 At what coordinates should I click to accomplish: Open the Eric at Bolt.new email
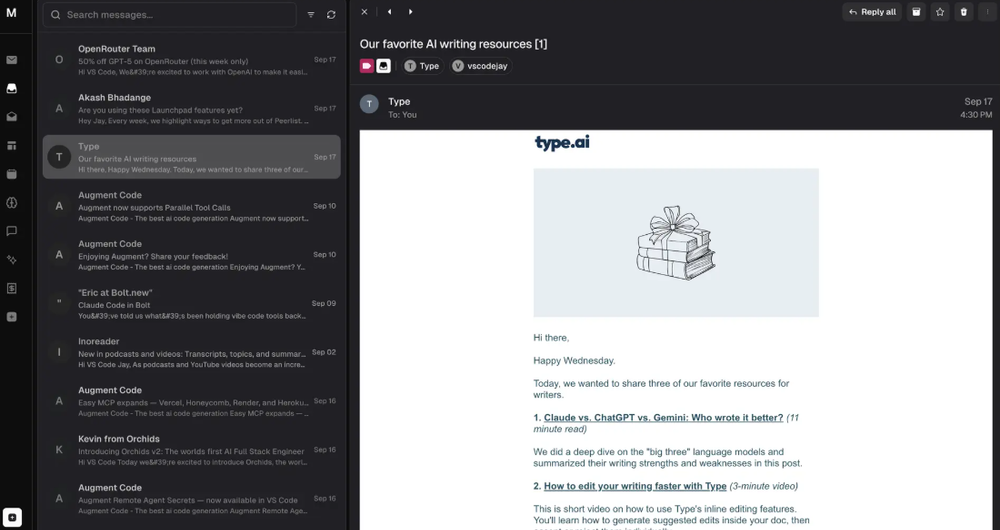tap(191, 304)
